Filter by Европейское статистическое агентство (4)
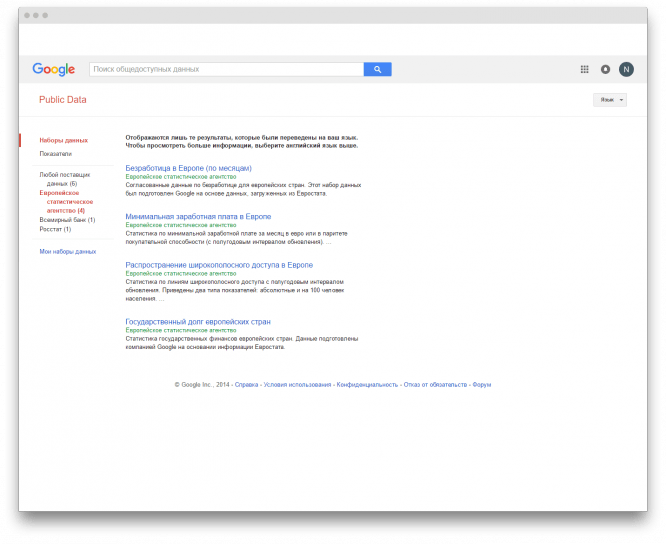The width and height of the screenshot is (666, 544). [x=66, y=202]
